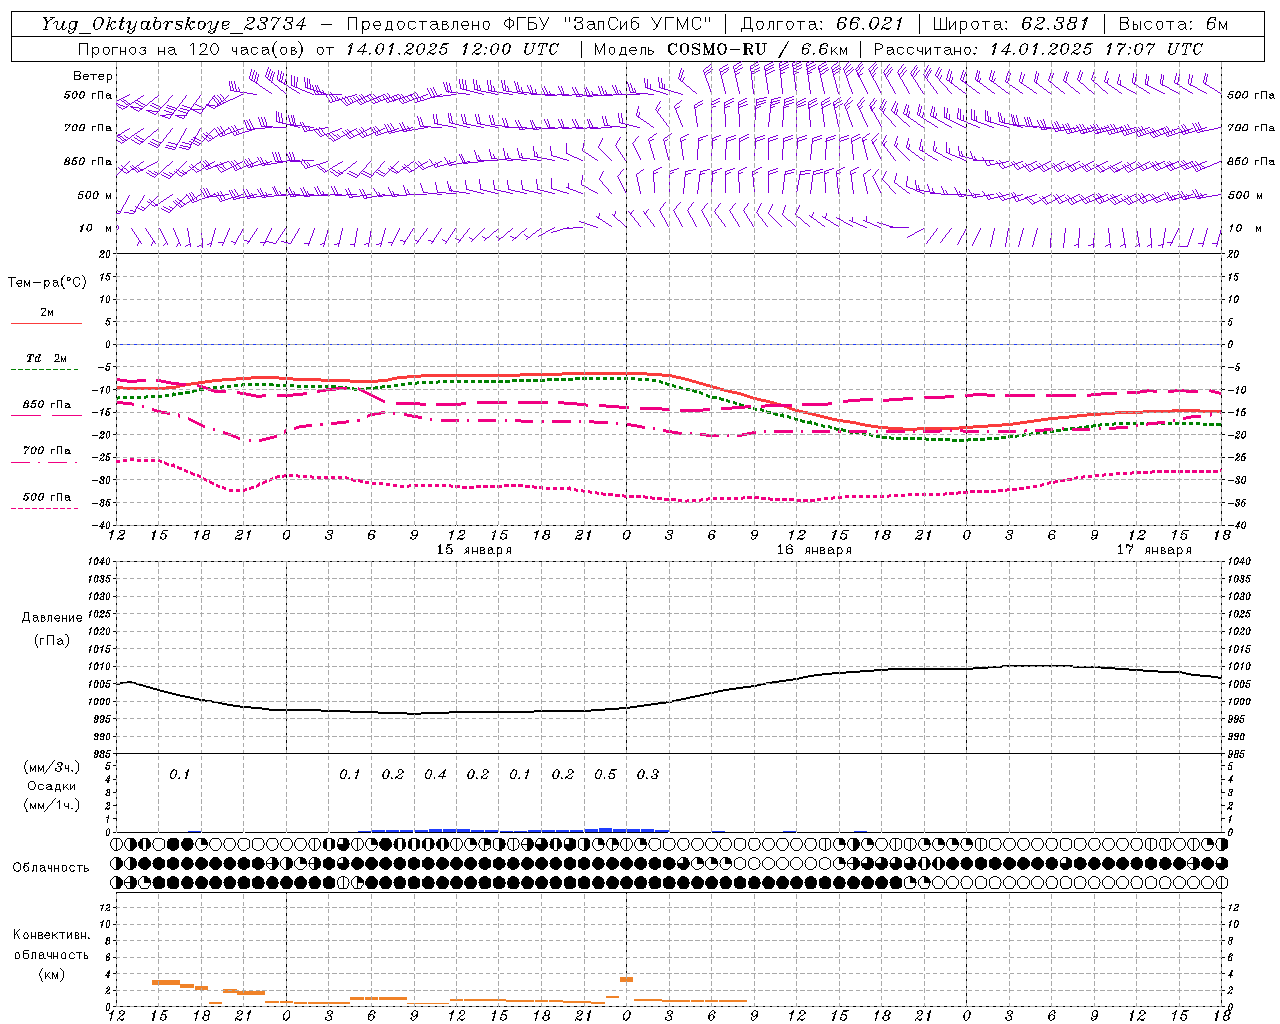The height and width of the screenshot is (1024, 1280).
Task: Click the forecast length text Прогноз на 120 часа(ов)
Action: click(190, 49)
